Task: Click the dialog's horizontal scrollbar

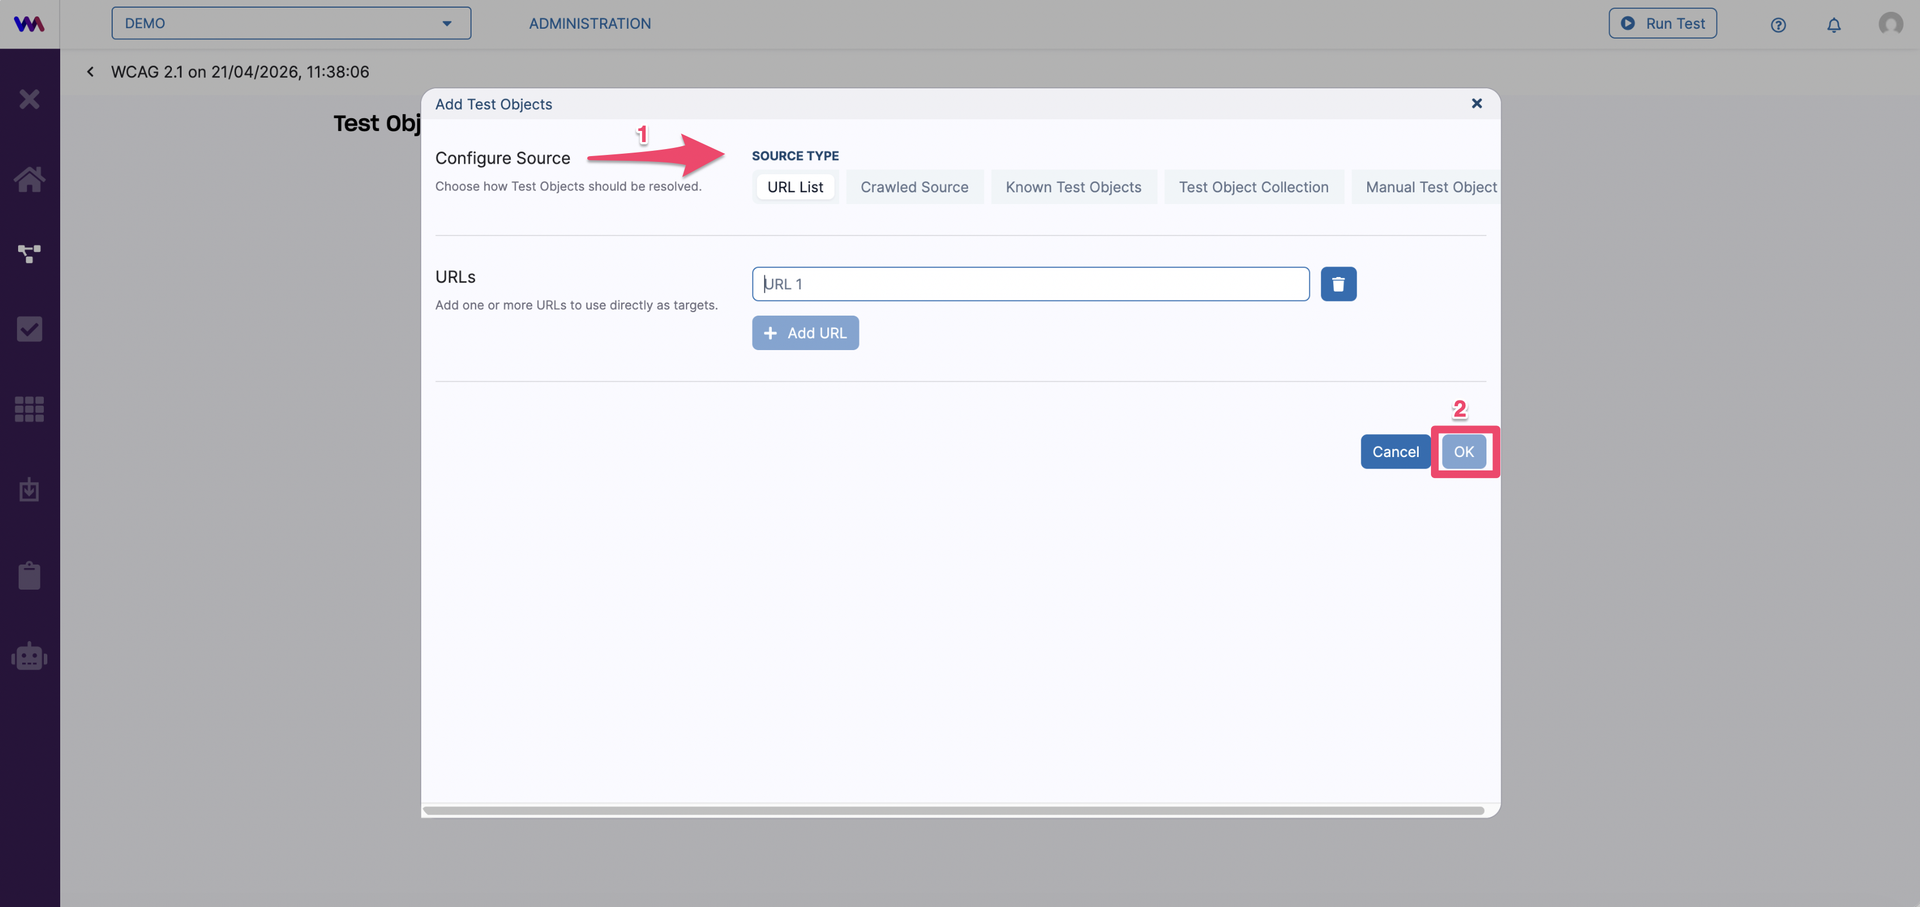Action: pos(954,810)
